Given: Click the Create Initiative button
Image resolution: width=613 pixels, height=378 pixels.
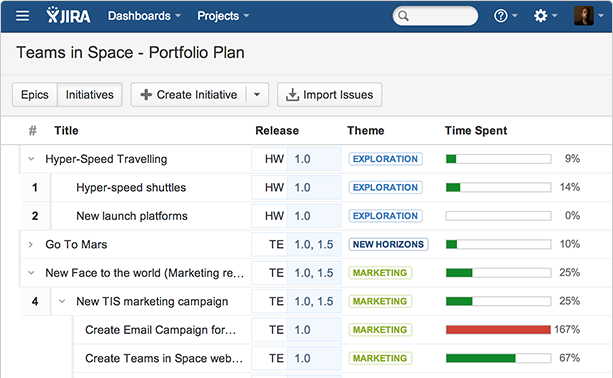Looking at the screenshot, I should [x=188, y=95].
